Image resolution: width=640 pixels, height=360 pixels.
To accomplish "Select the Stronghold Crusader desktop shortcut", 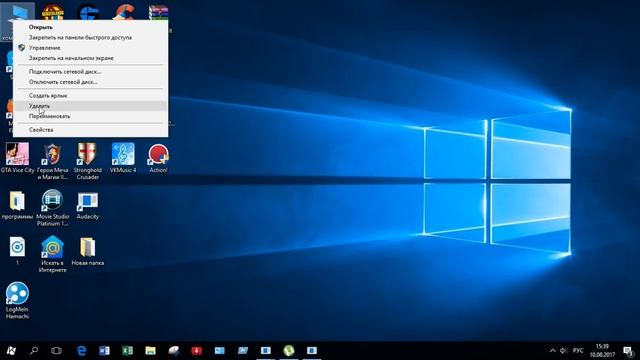I will [x=88, y=161].
